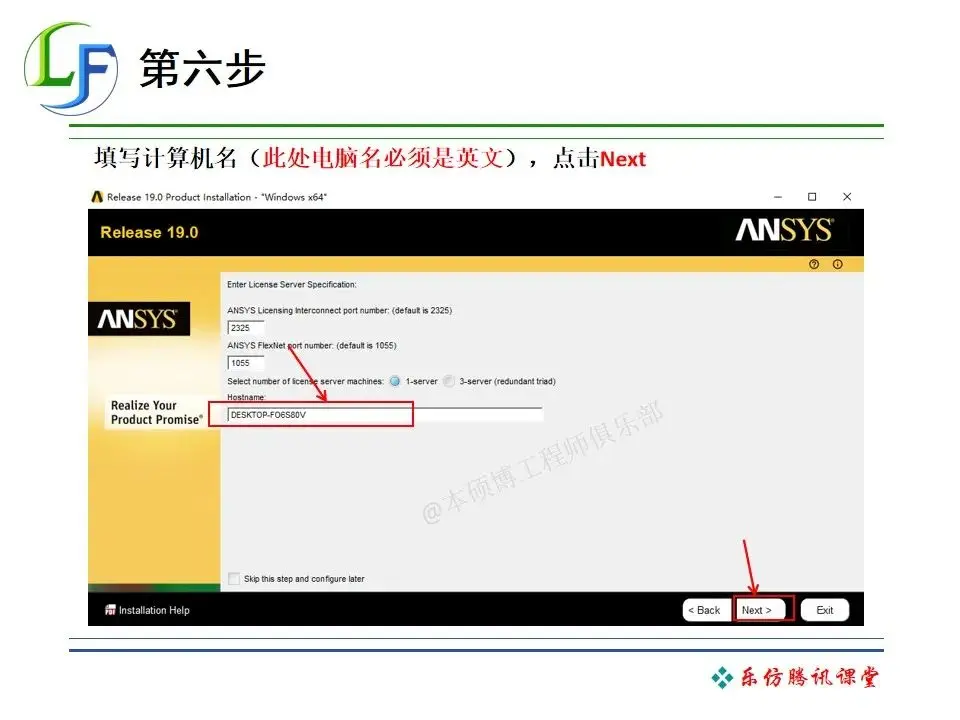Maximize the installer window
960x720 pixels.
(812, 197)
